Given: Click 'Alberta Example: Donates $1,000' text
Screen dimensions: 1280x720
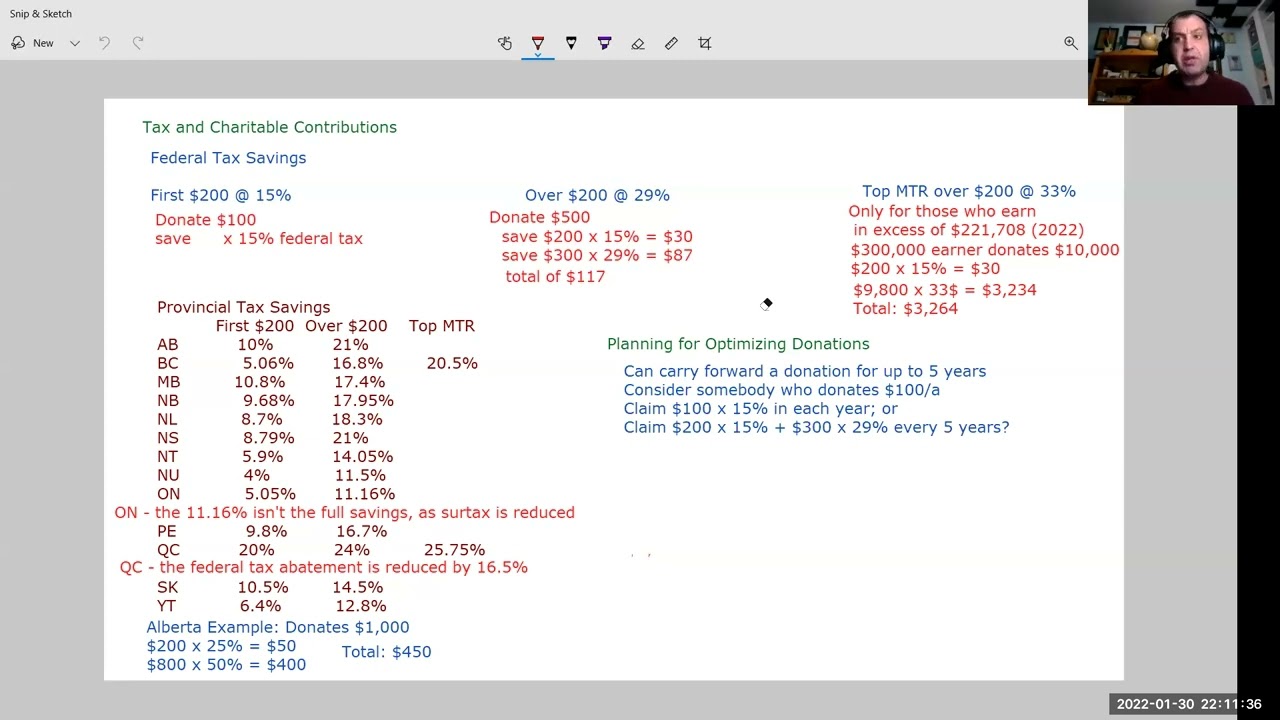Looking at the screenshot, I should pos(278,627).
